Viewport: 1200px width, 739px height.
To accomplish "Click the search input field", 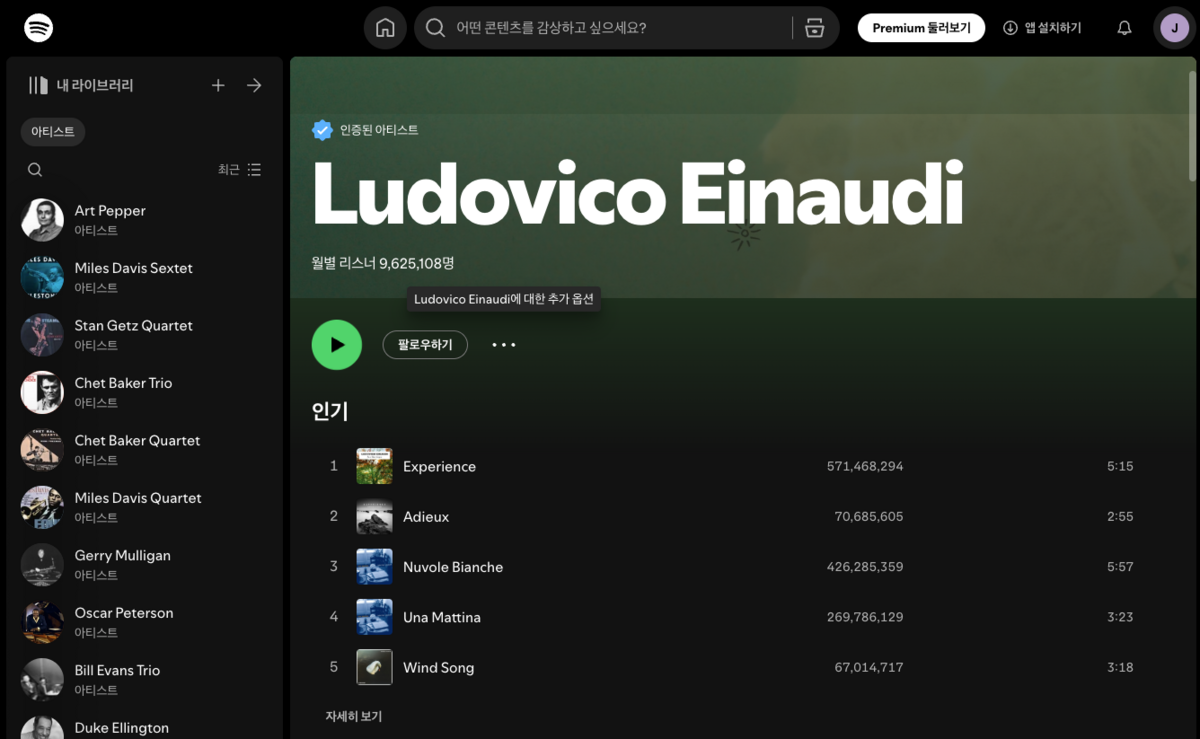I will [x=610, y=28].
